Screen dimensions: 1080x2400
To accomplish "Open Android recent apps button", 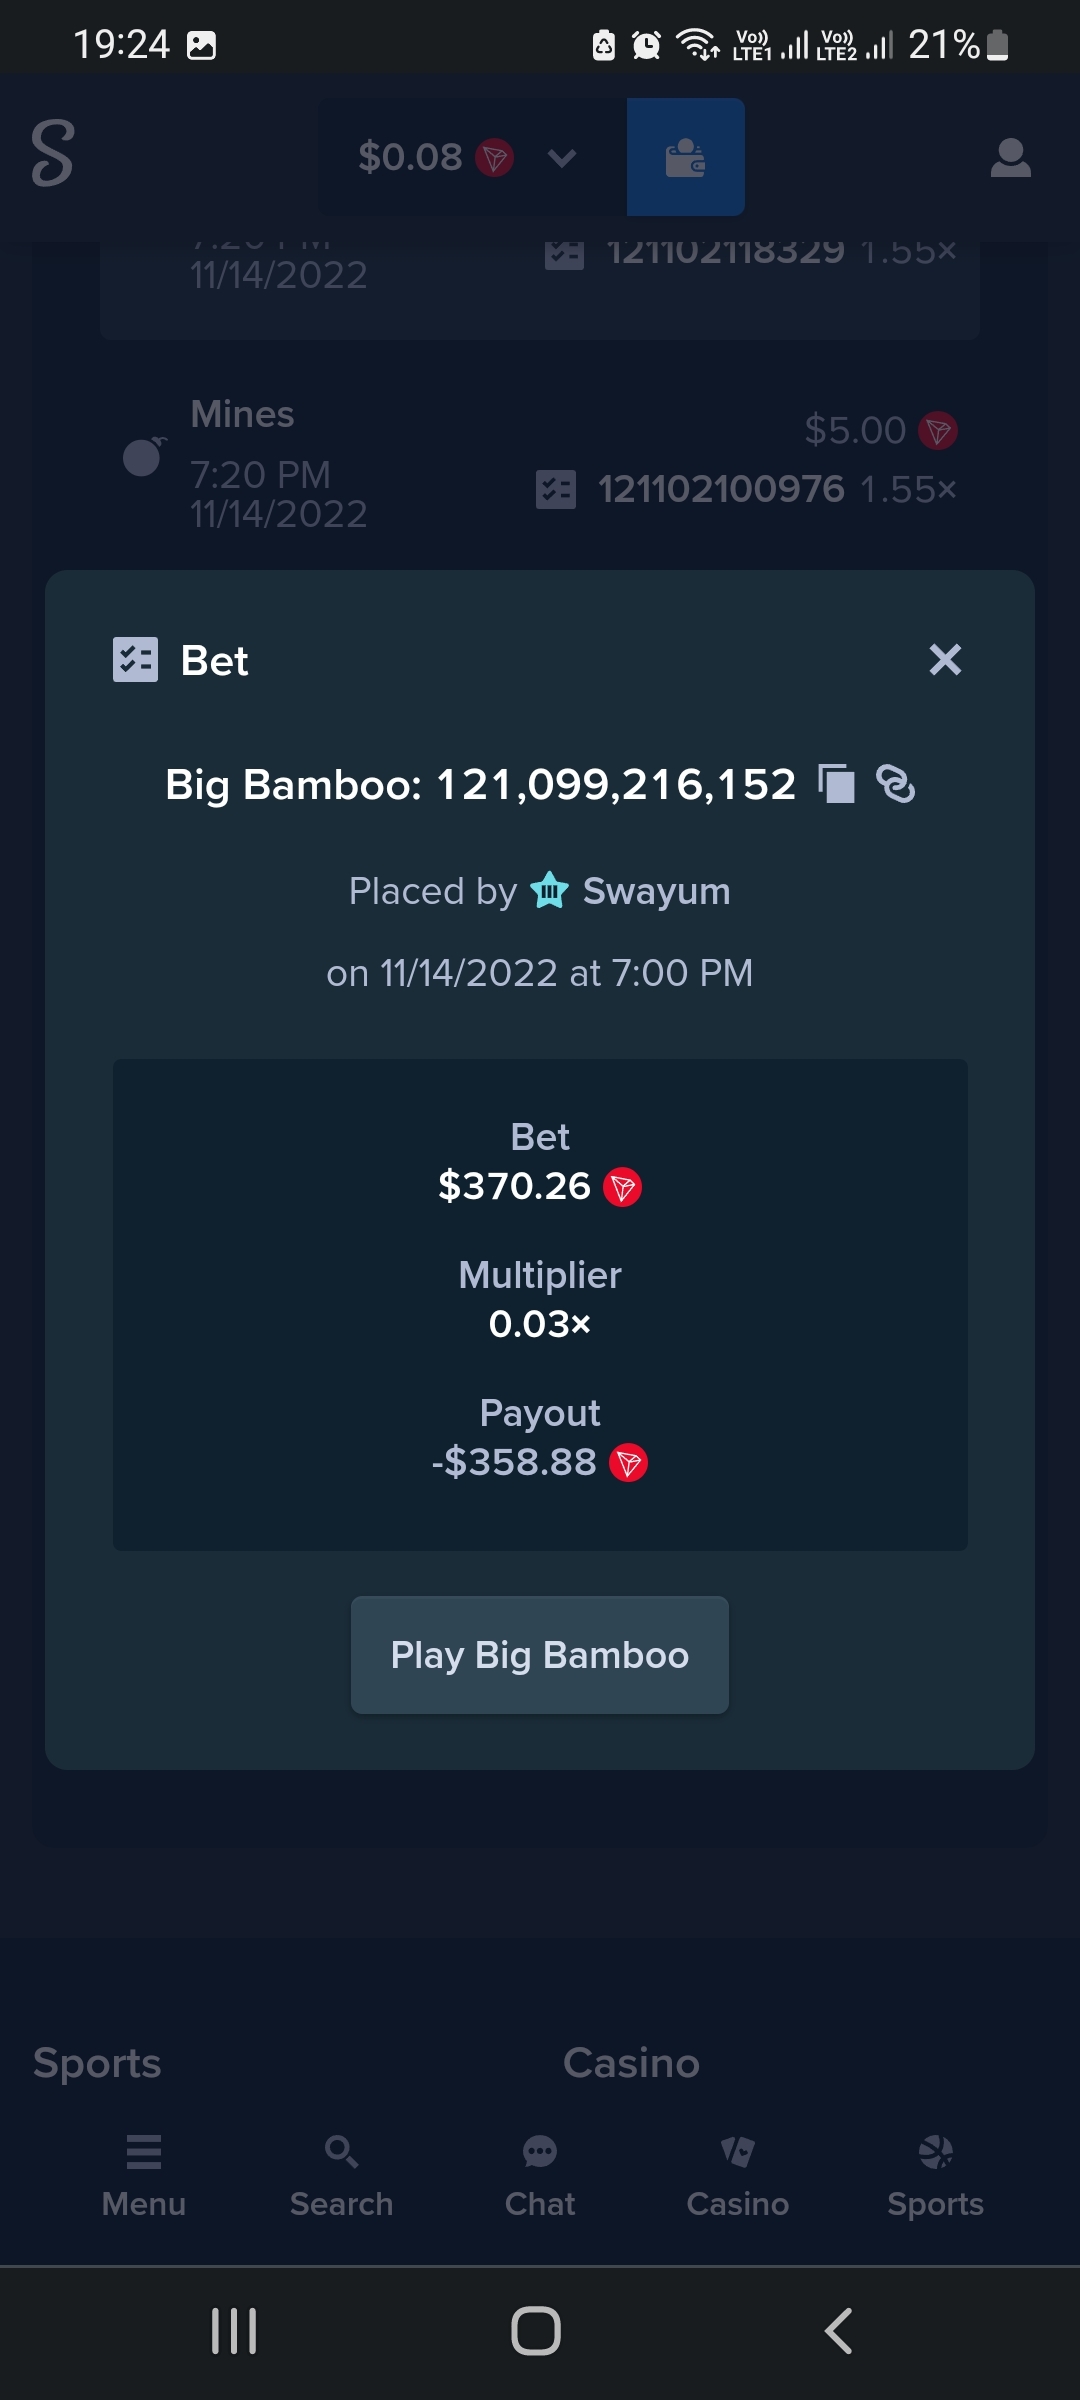I will point(234,2331).
